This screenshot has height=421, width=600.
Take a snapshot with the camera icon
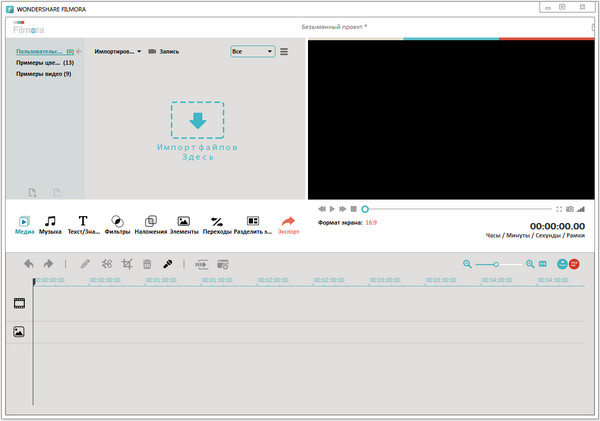click(x=570, y=209)
